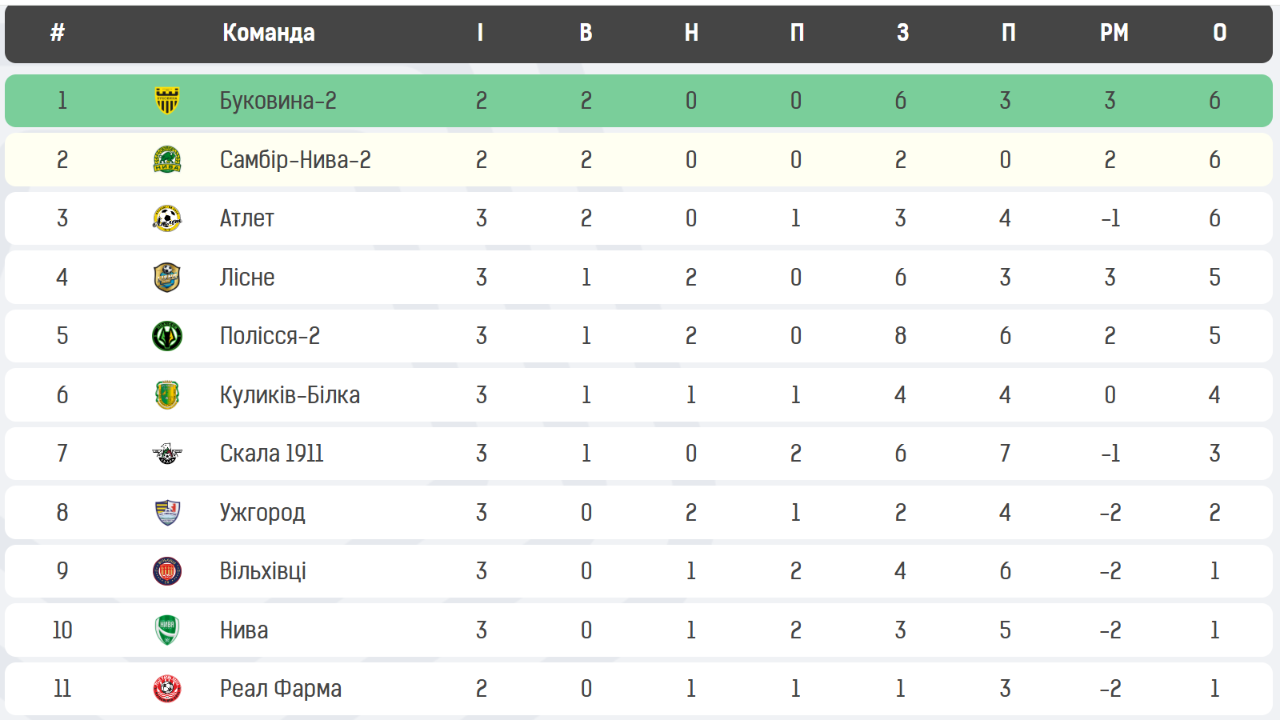Click the # position column header

point(58,33)
